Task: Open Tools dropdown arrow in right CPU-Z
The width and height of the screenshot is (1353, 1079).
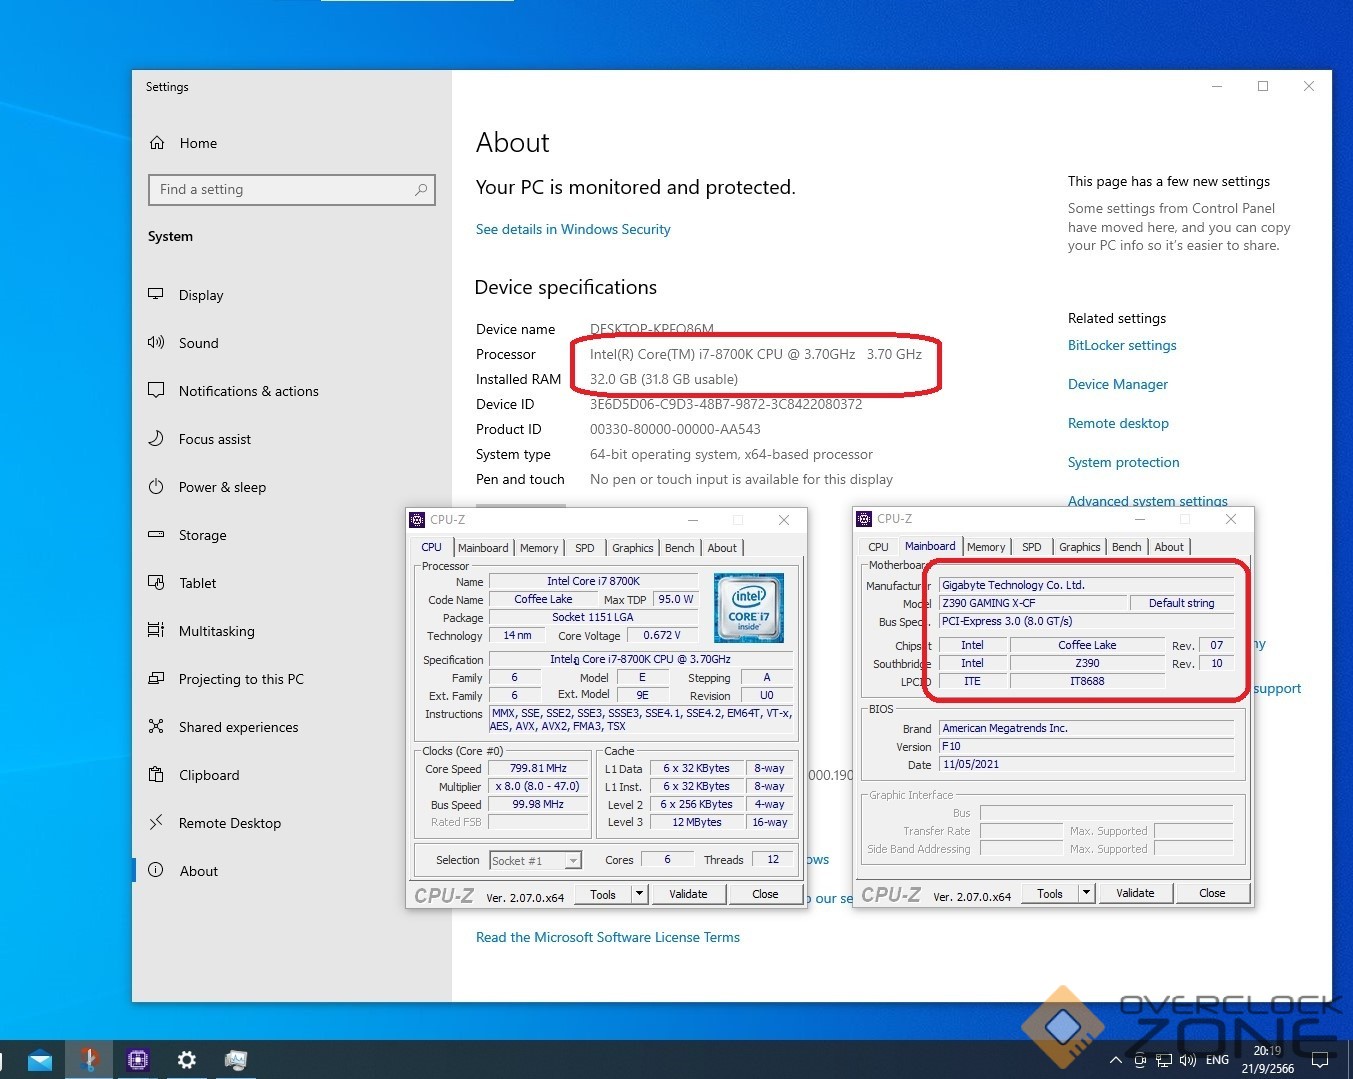Action: coord(1086,893)
